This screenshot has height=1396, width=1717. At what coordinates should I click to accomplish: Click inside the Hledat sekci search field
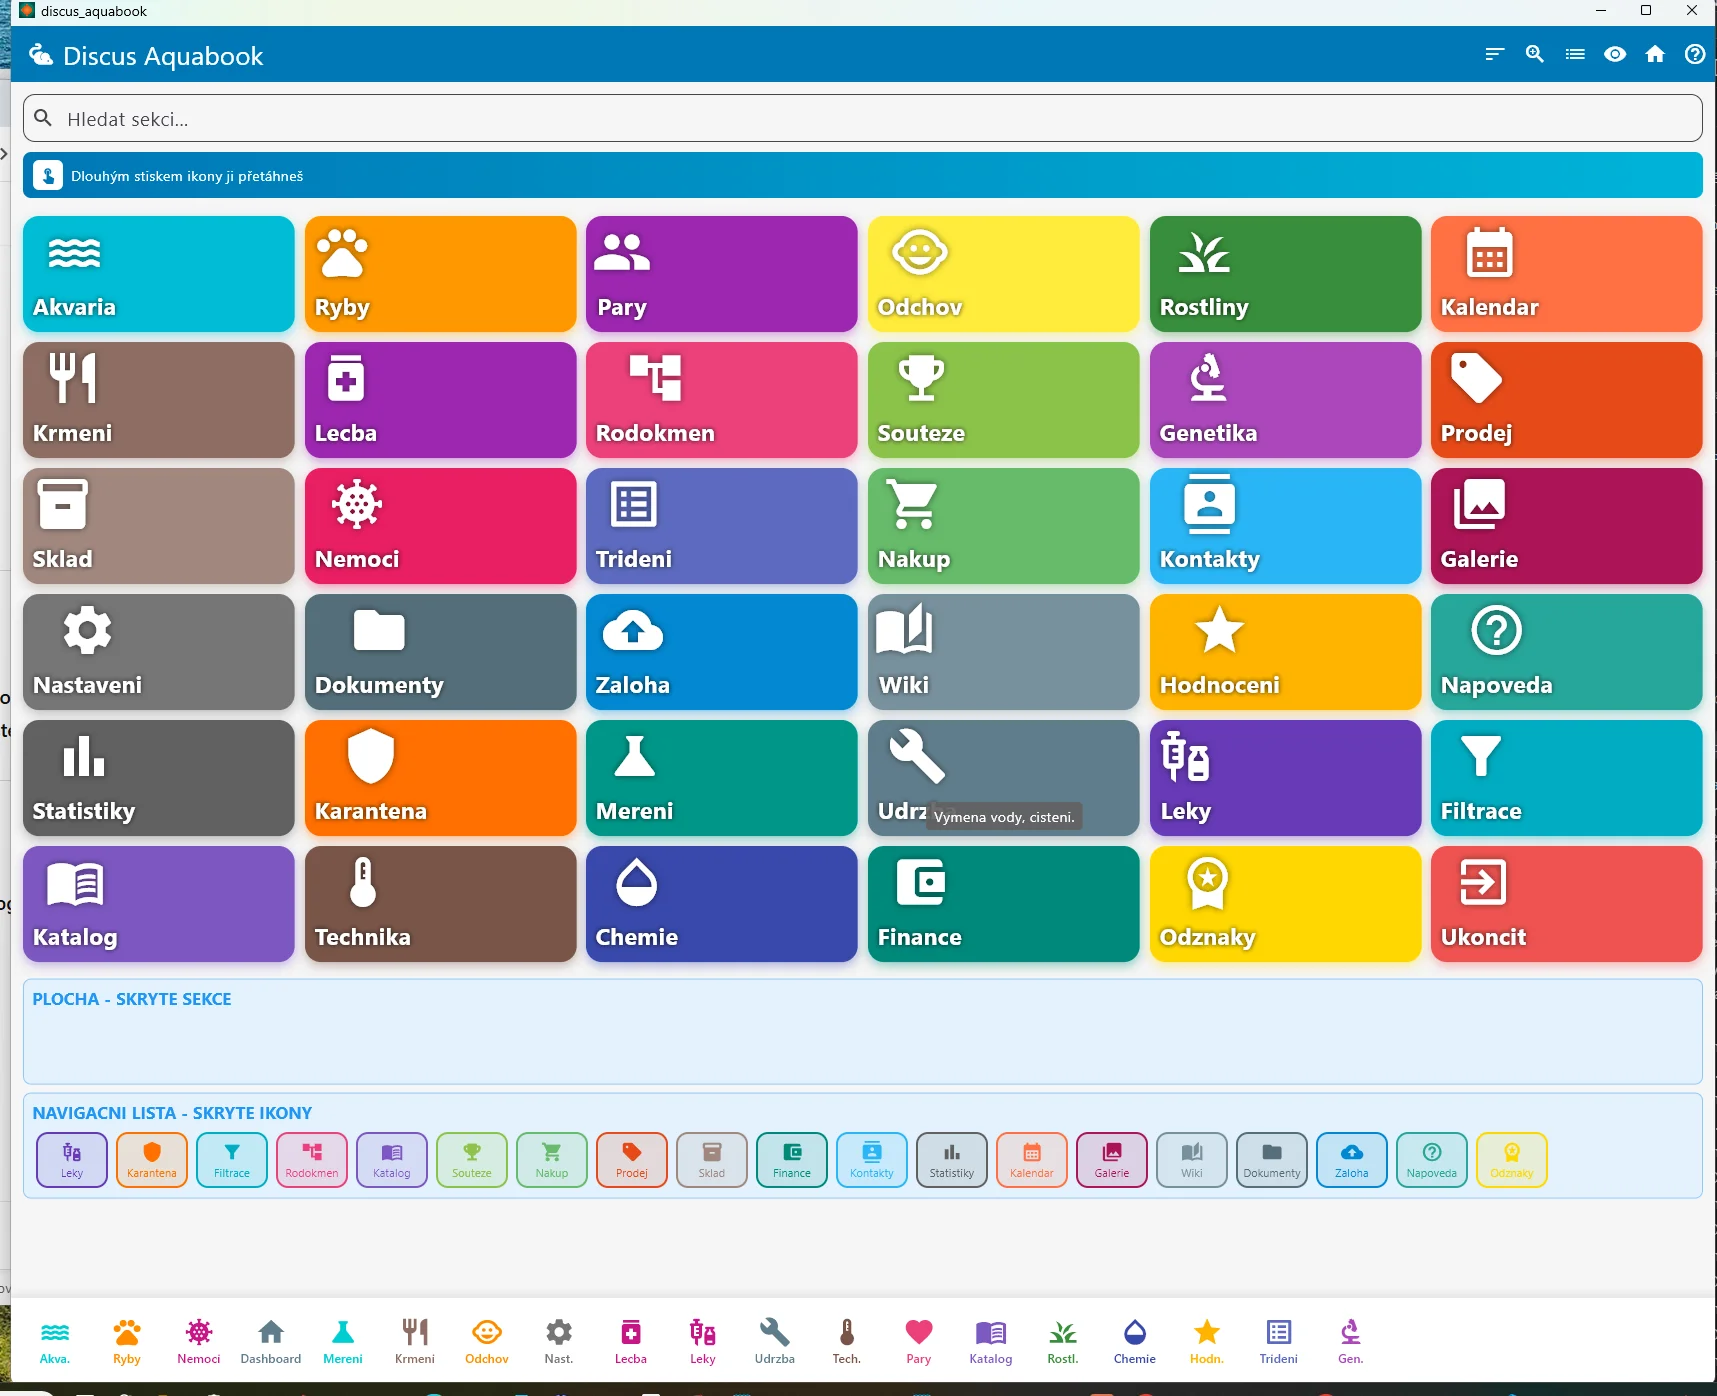tap(860, 119)
